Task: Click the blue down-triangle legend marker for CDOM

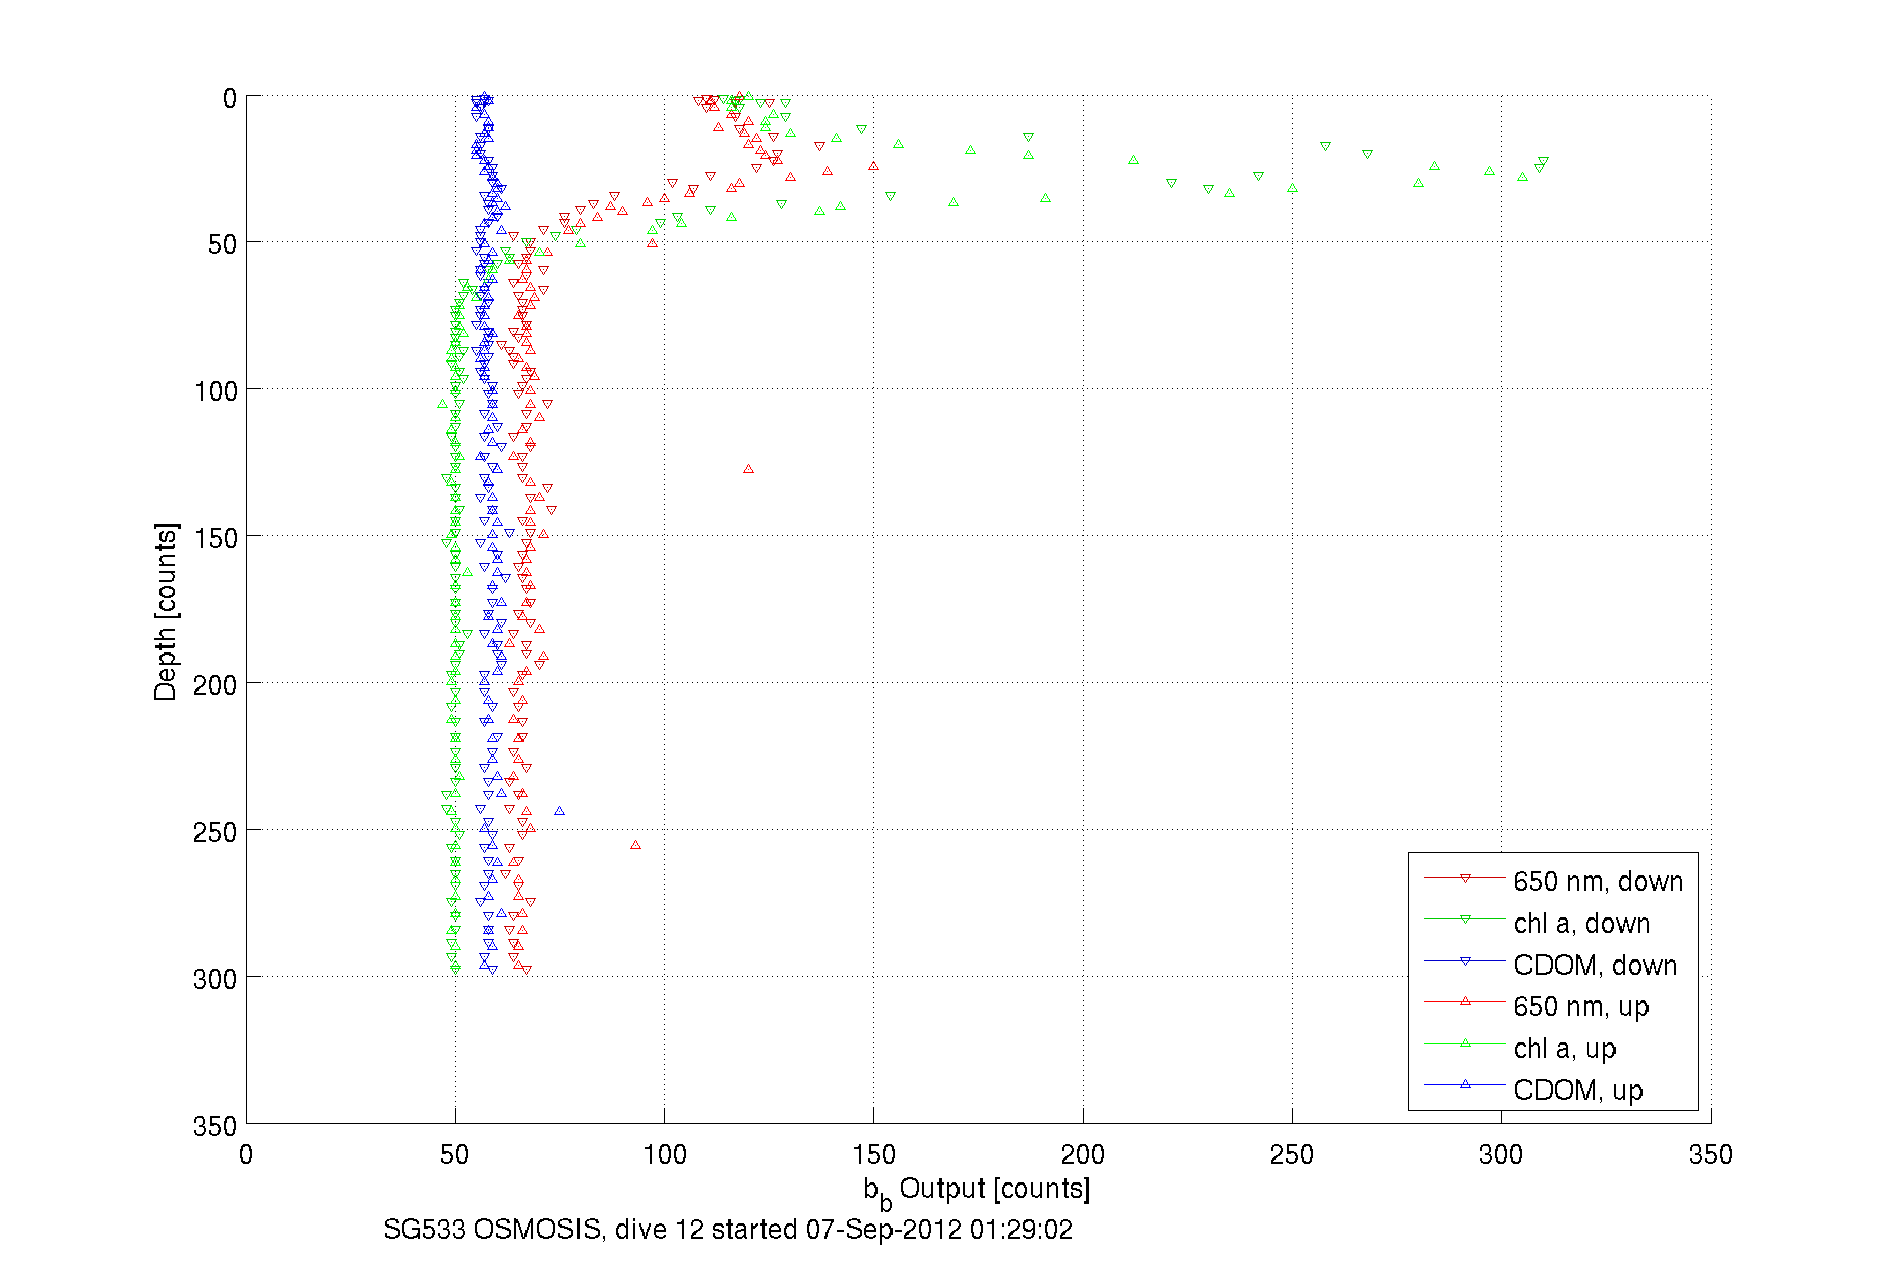Action: click(x=1465, y=961)
